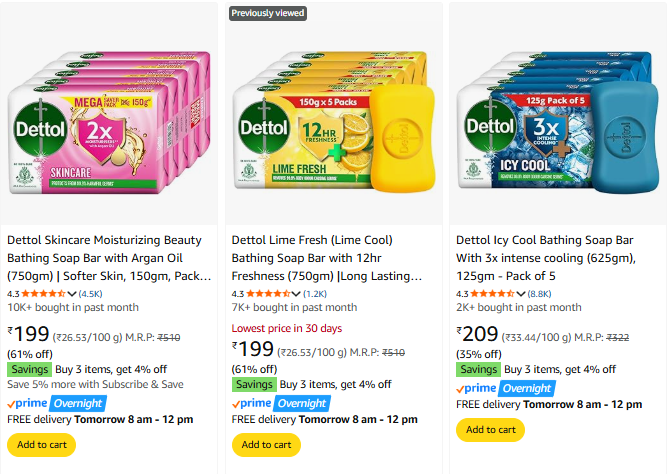
Task: Open the Dettol Skincare pink soap product image
Action: pyautogui.click(x=109, y=123)
